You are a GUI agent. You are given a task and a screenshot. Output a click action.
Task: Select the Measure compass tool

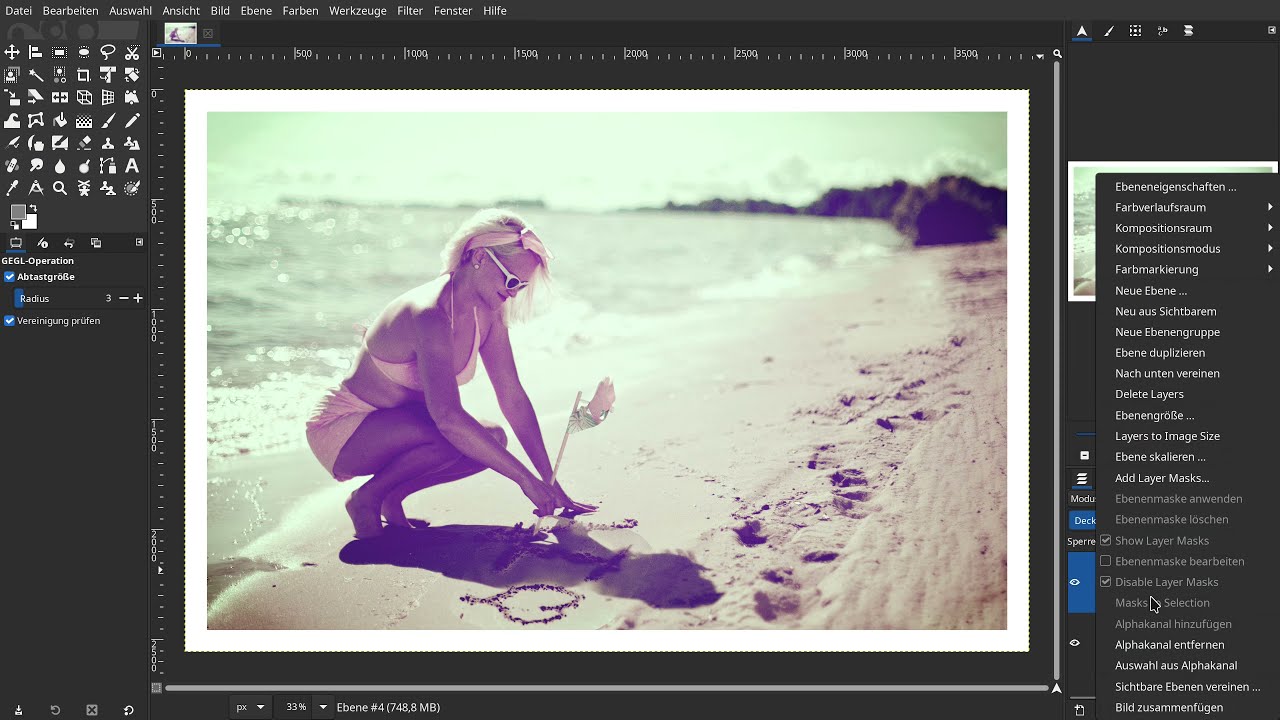(36, 188)
